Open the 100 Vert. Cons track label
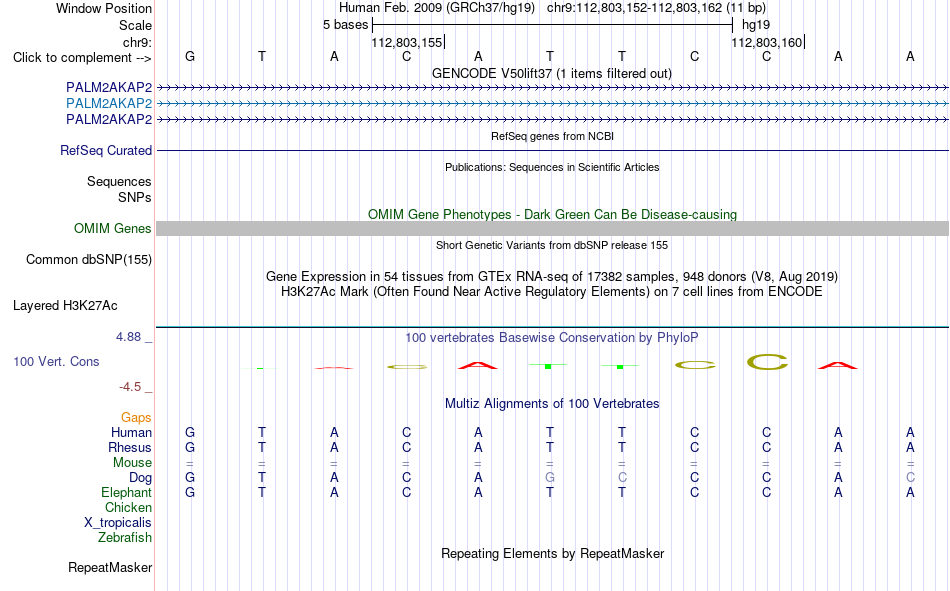Image resolution: width=950 pixels, height=591 pixels. [x=56, y=361]
